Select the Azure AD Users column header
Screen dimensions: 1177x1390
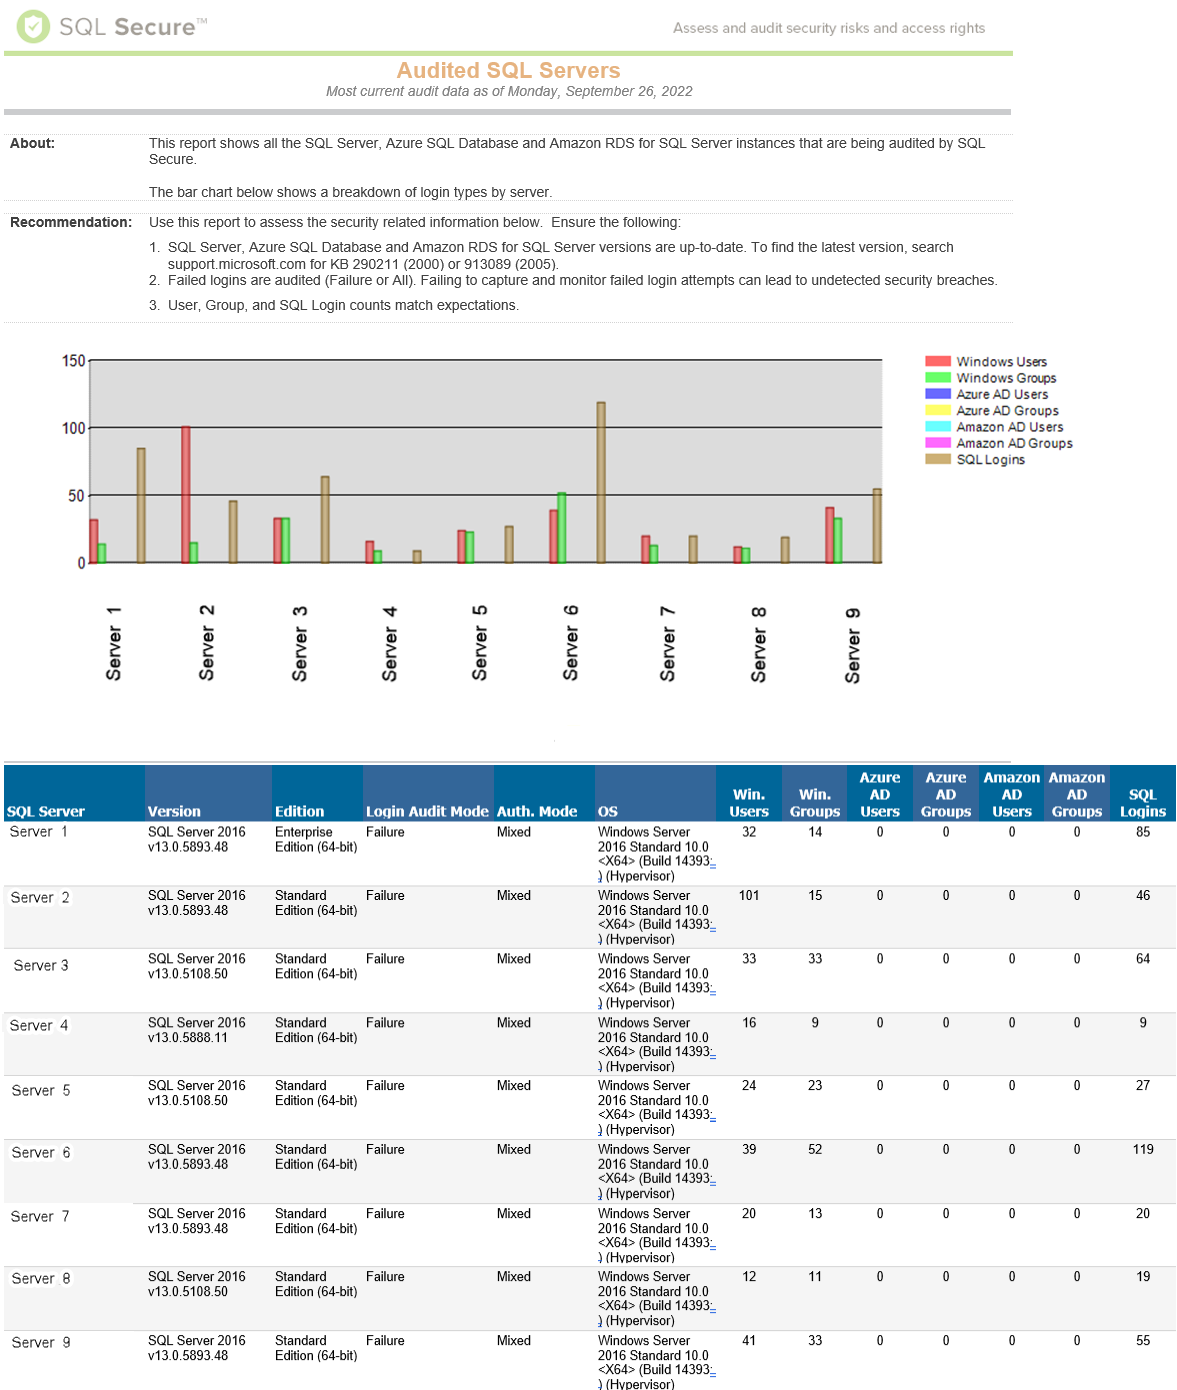click(880, 794)
